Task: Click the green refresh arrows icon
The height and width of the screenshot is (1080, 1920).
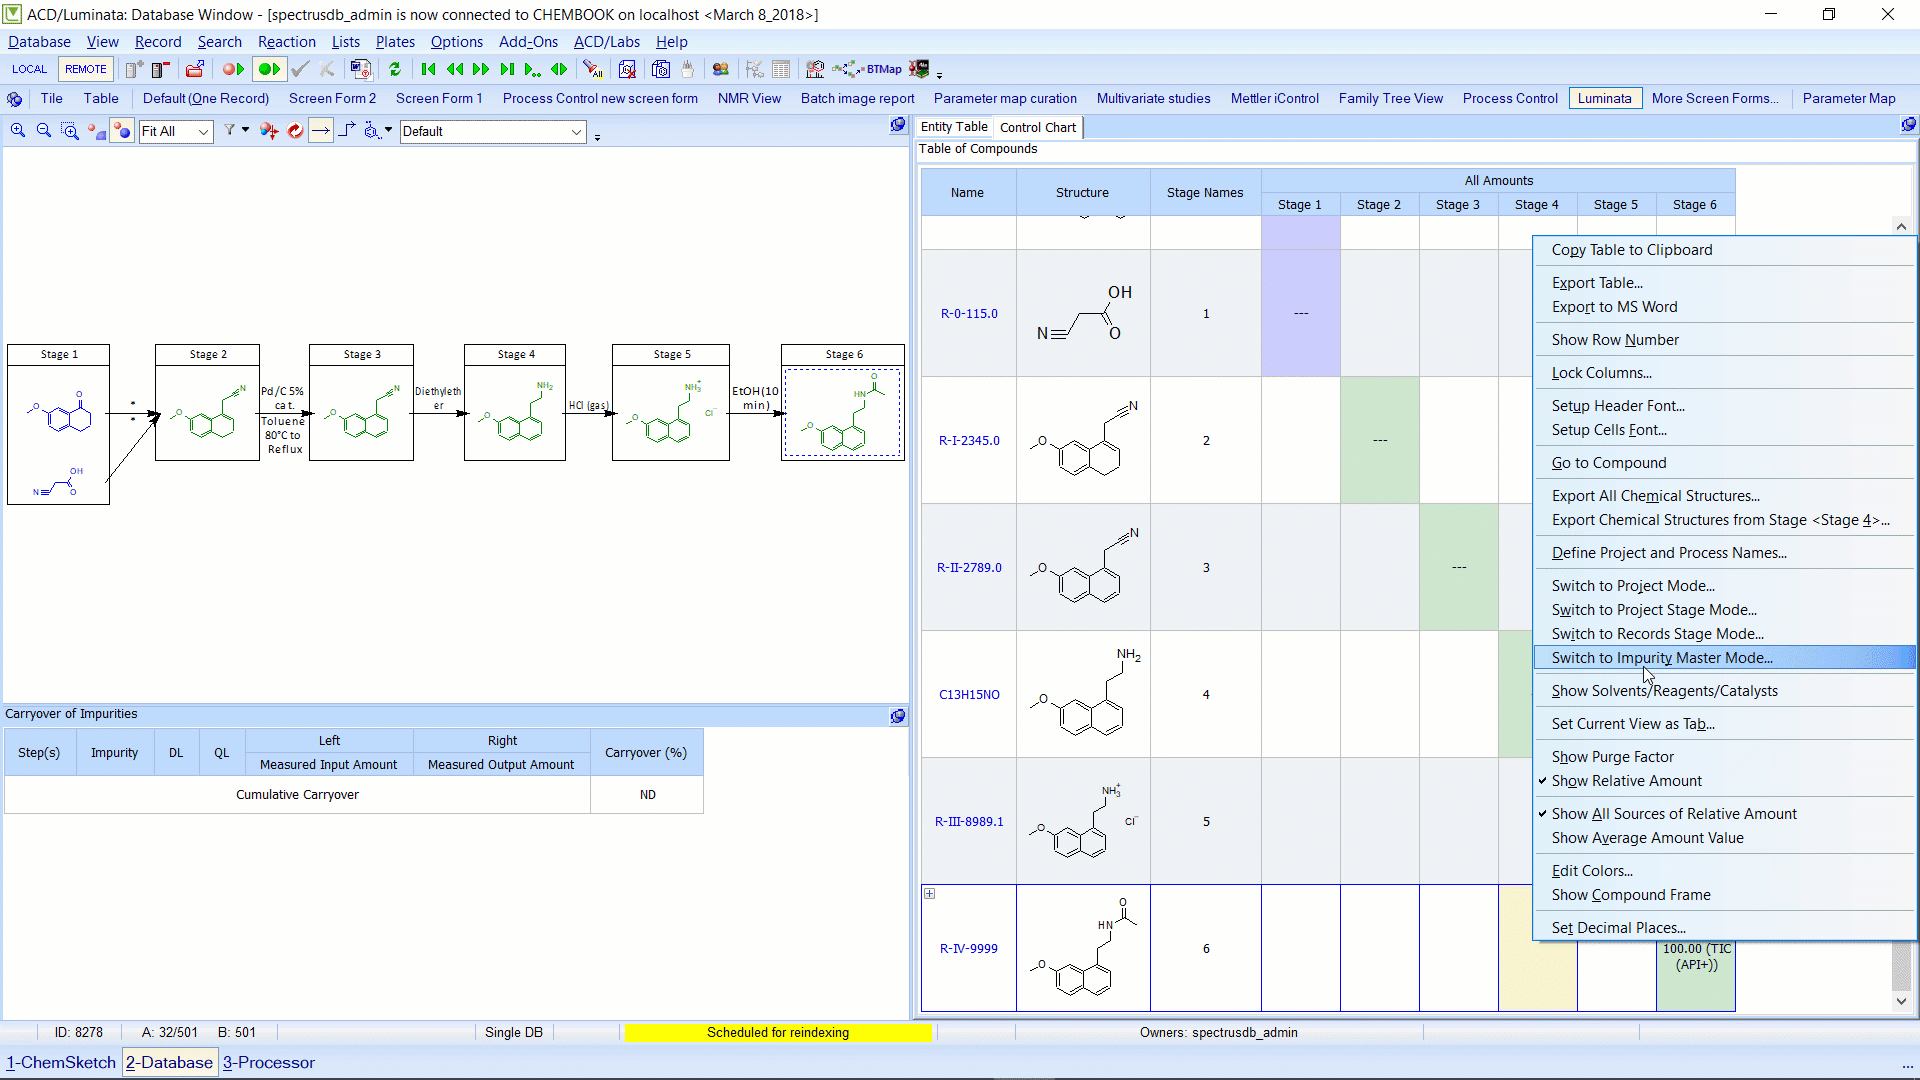Action: [395, 69]
